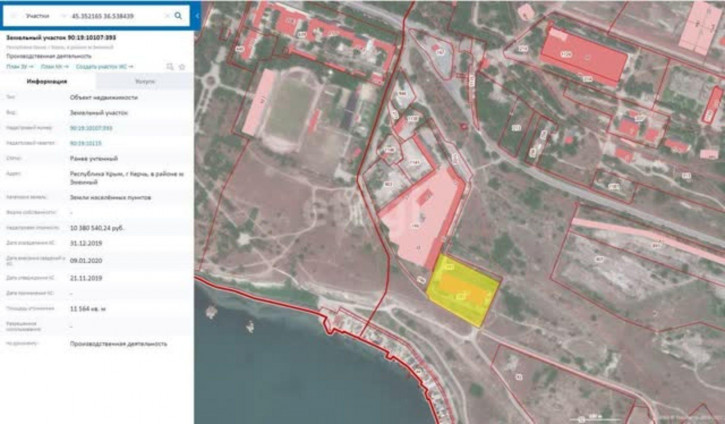725x424 pixels.
Task: Collapse the left information panel
Action: [197, 16]
